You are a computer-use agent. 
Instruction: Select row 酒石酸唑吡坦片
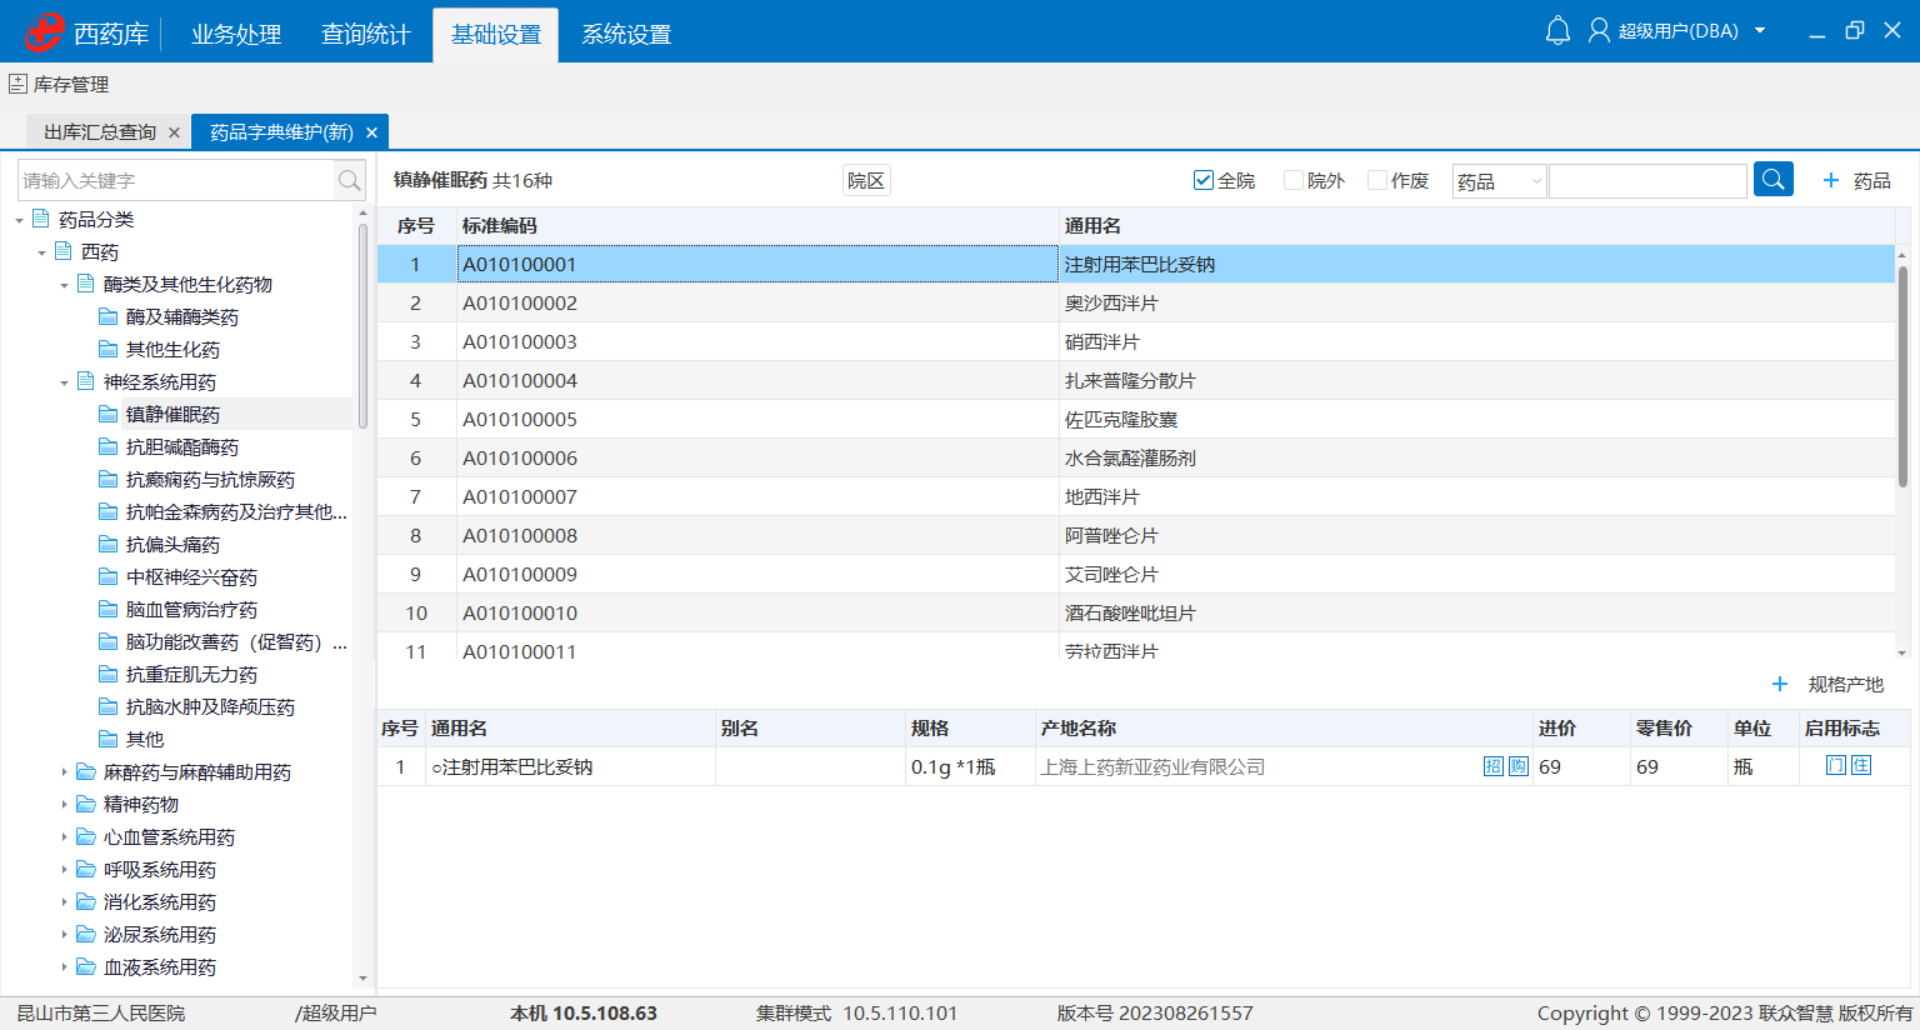[x=1136, y=613]
